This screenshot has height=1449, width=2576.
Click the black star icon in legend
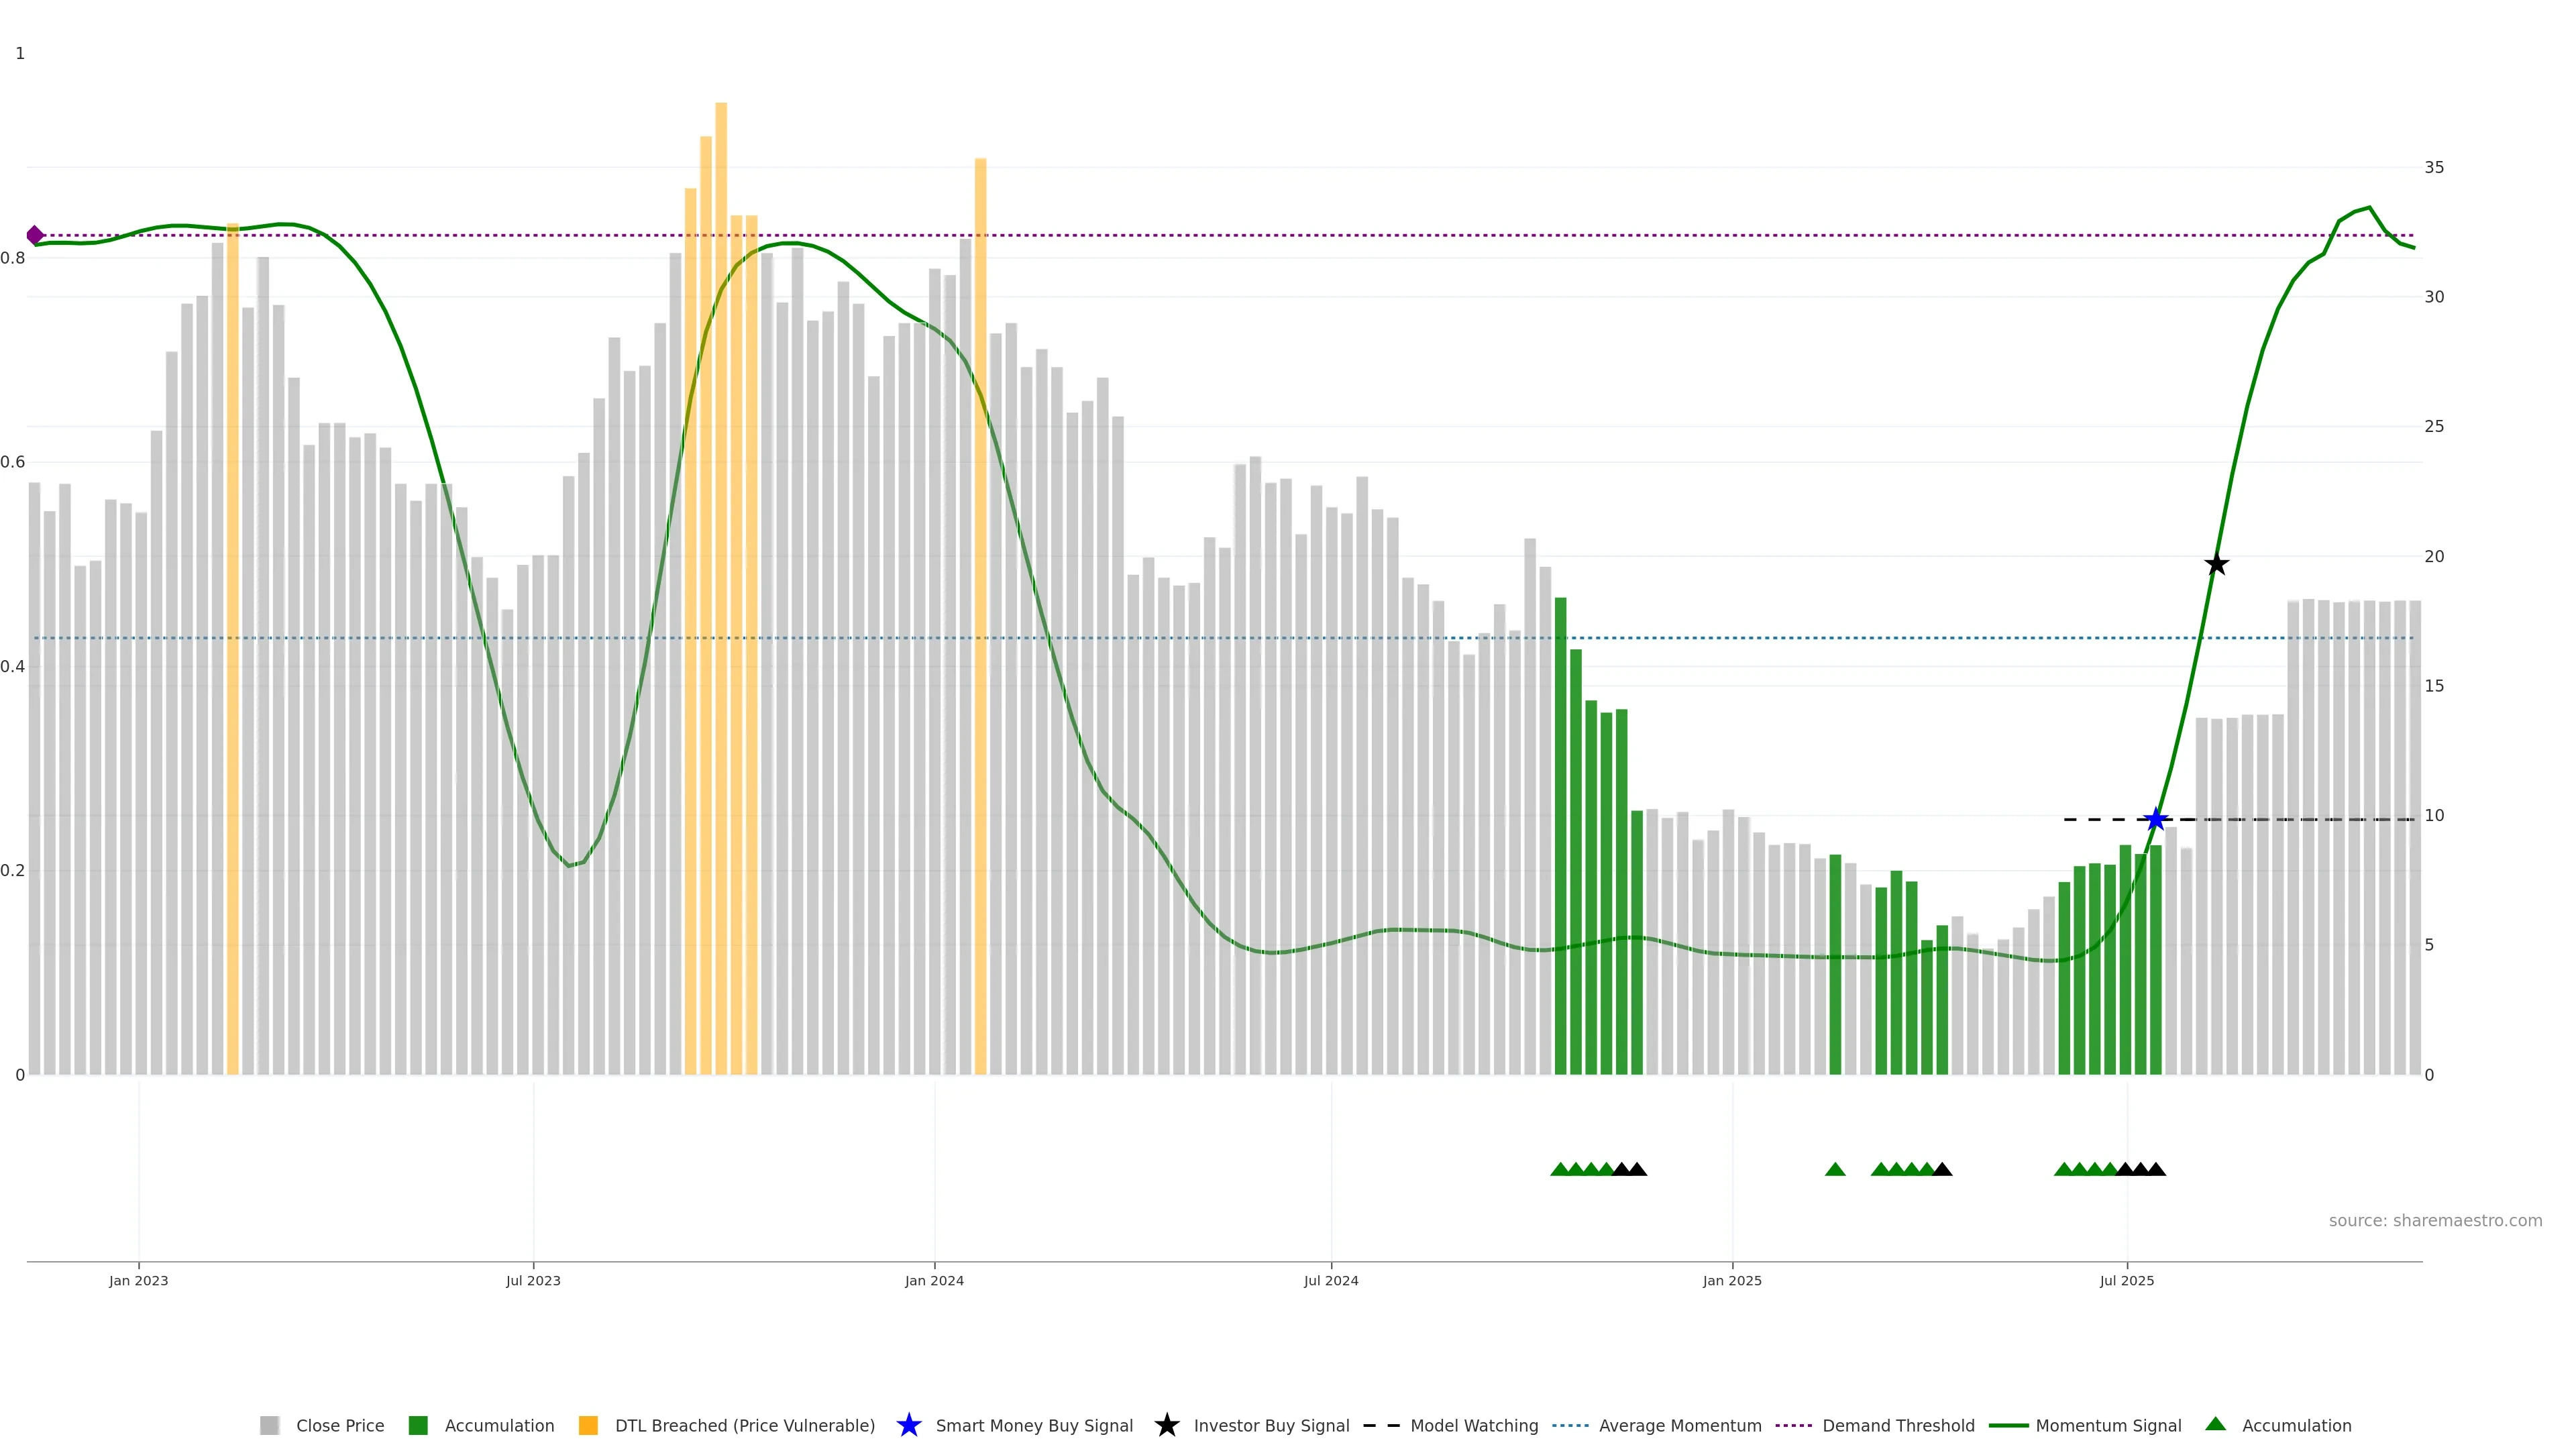[1166, 1425]
